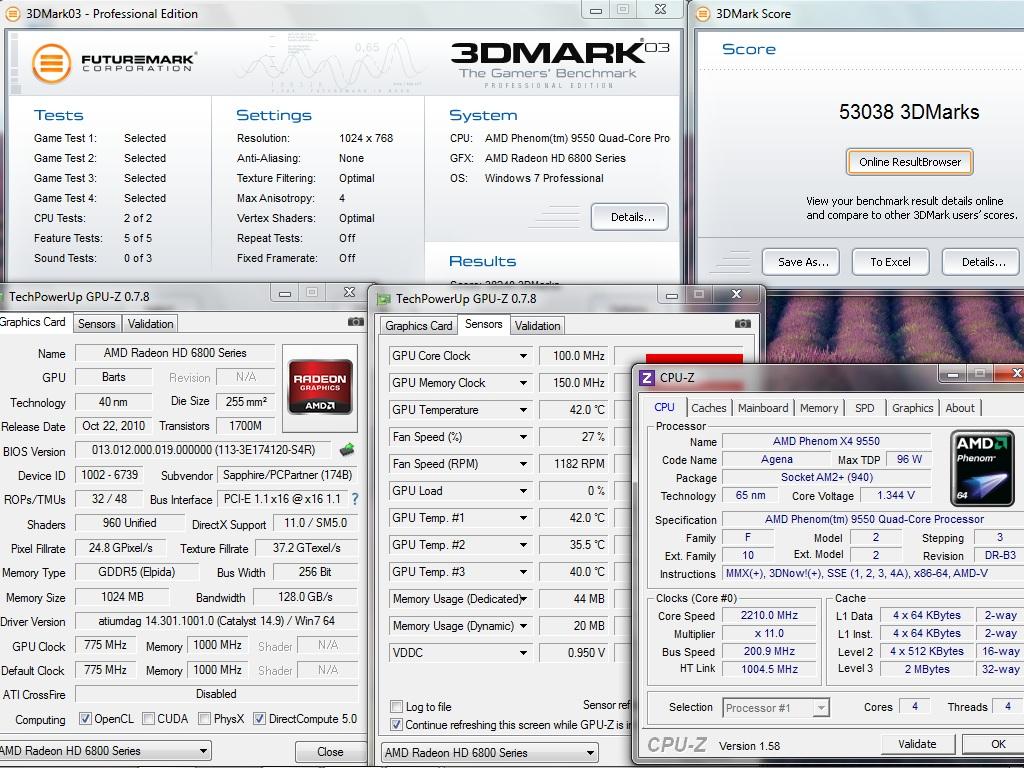Click the BIOS Version value field
The width and height of the screenshot is (1024, 768).
204,450
